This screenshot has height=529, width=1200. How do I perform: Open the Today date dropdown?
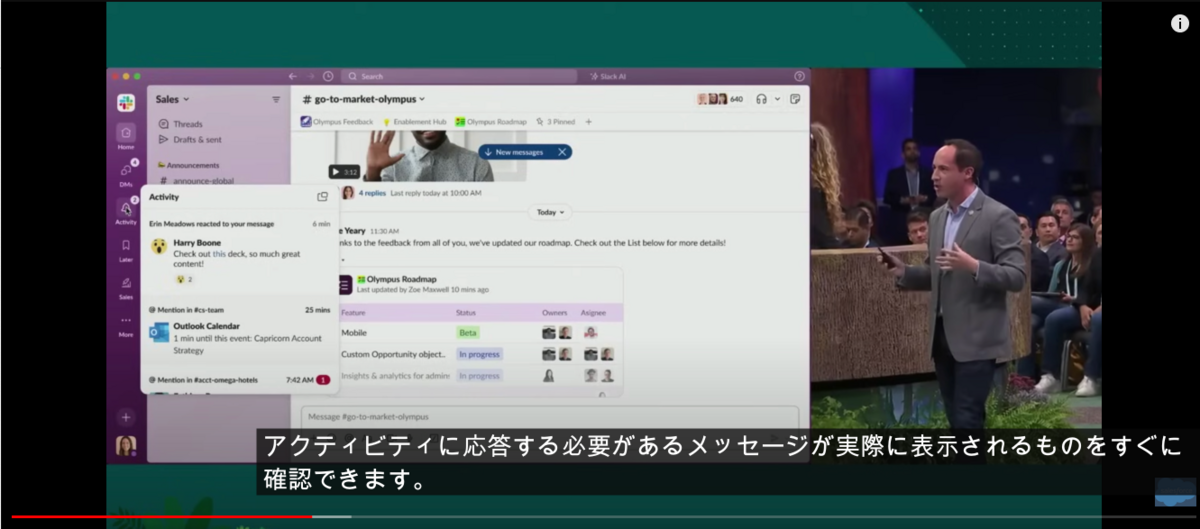550,212
